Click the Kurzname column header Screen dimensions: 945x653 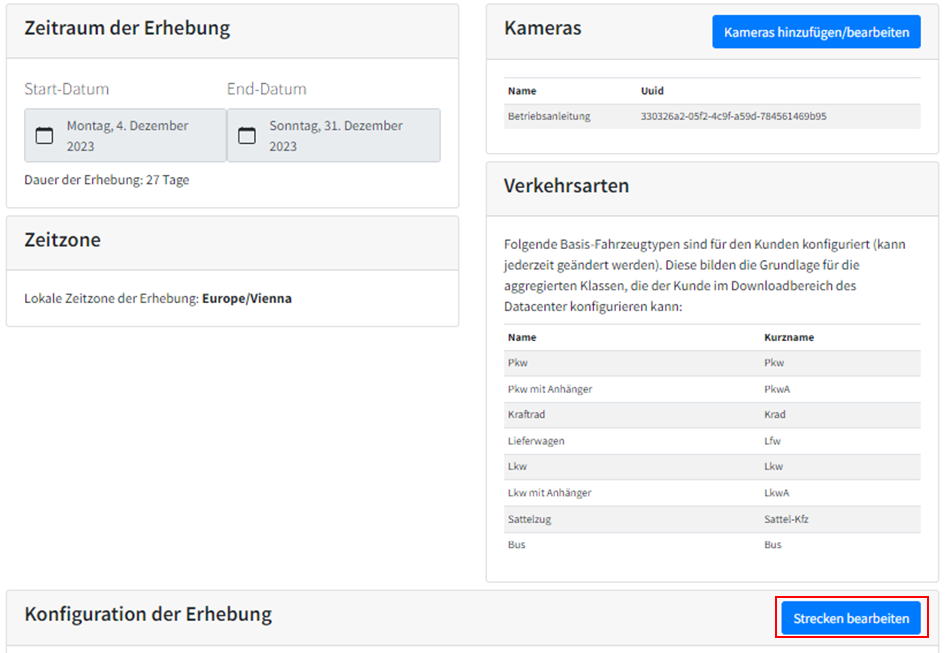[789, 338]
